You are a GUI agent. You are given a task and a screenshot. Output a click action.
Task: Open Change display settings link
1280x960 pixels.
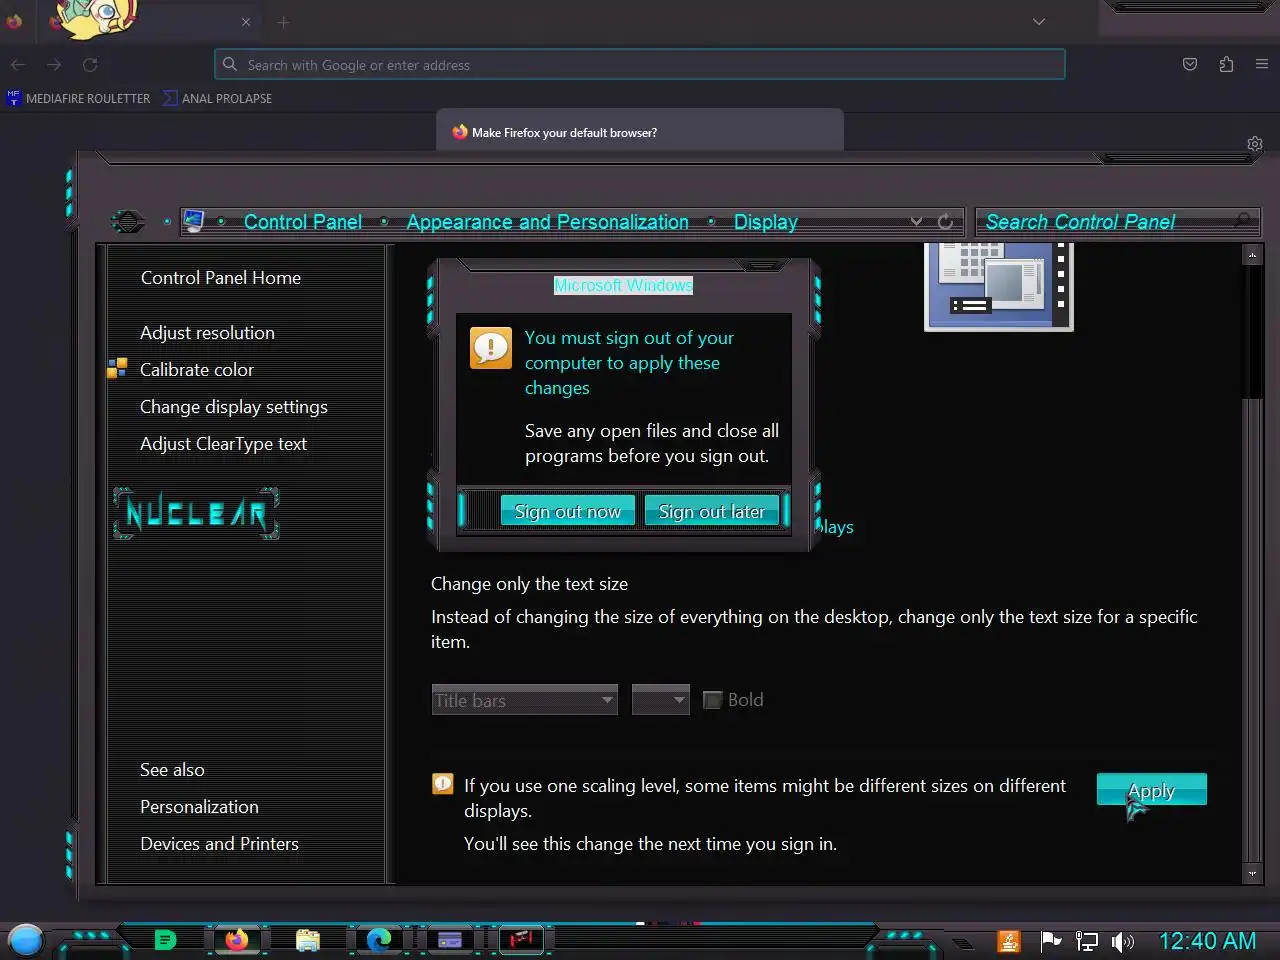[x=234, y=407]
